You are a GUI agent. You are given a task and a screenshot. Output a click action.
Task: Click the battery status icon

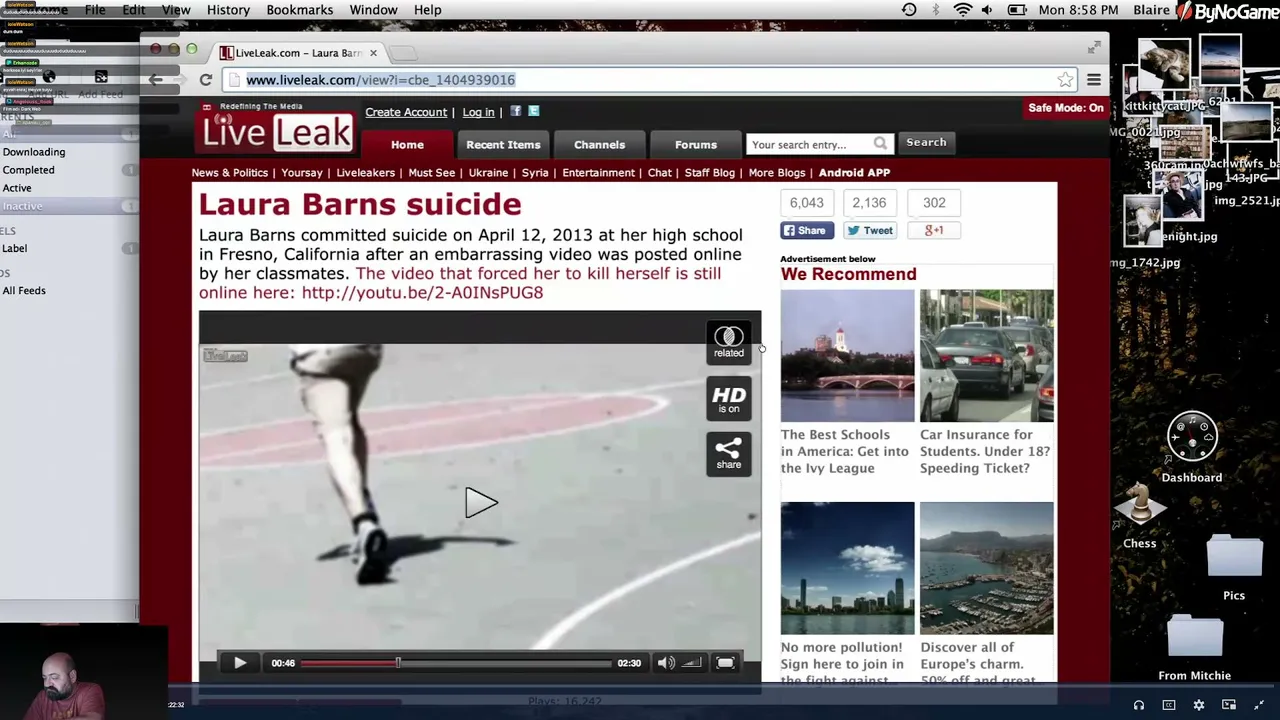point(1017,10)
